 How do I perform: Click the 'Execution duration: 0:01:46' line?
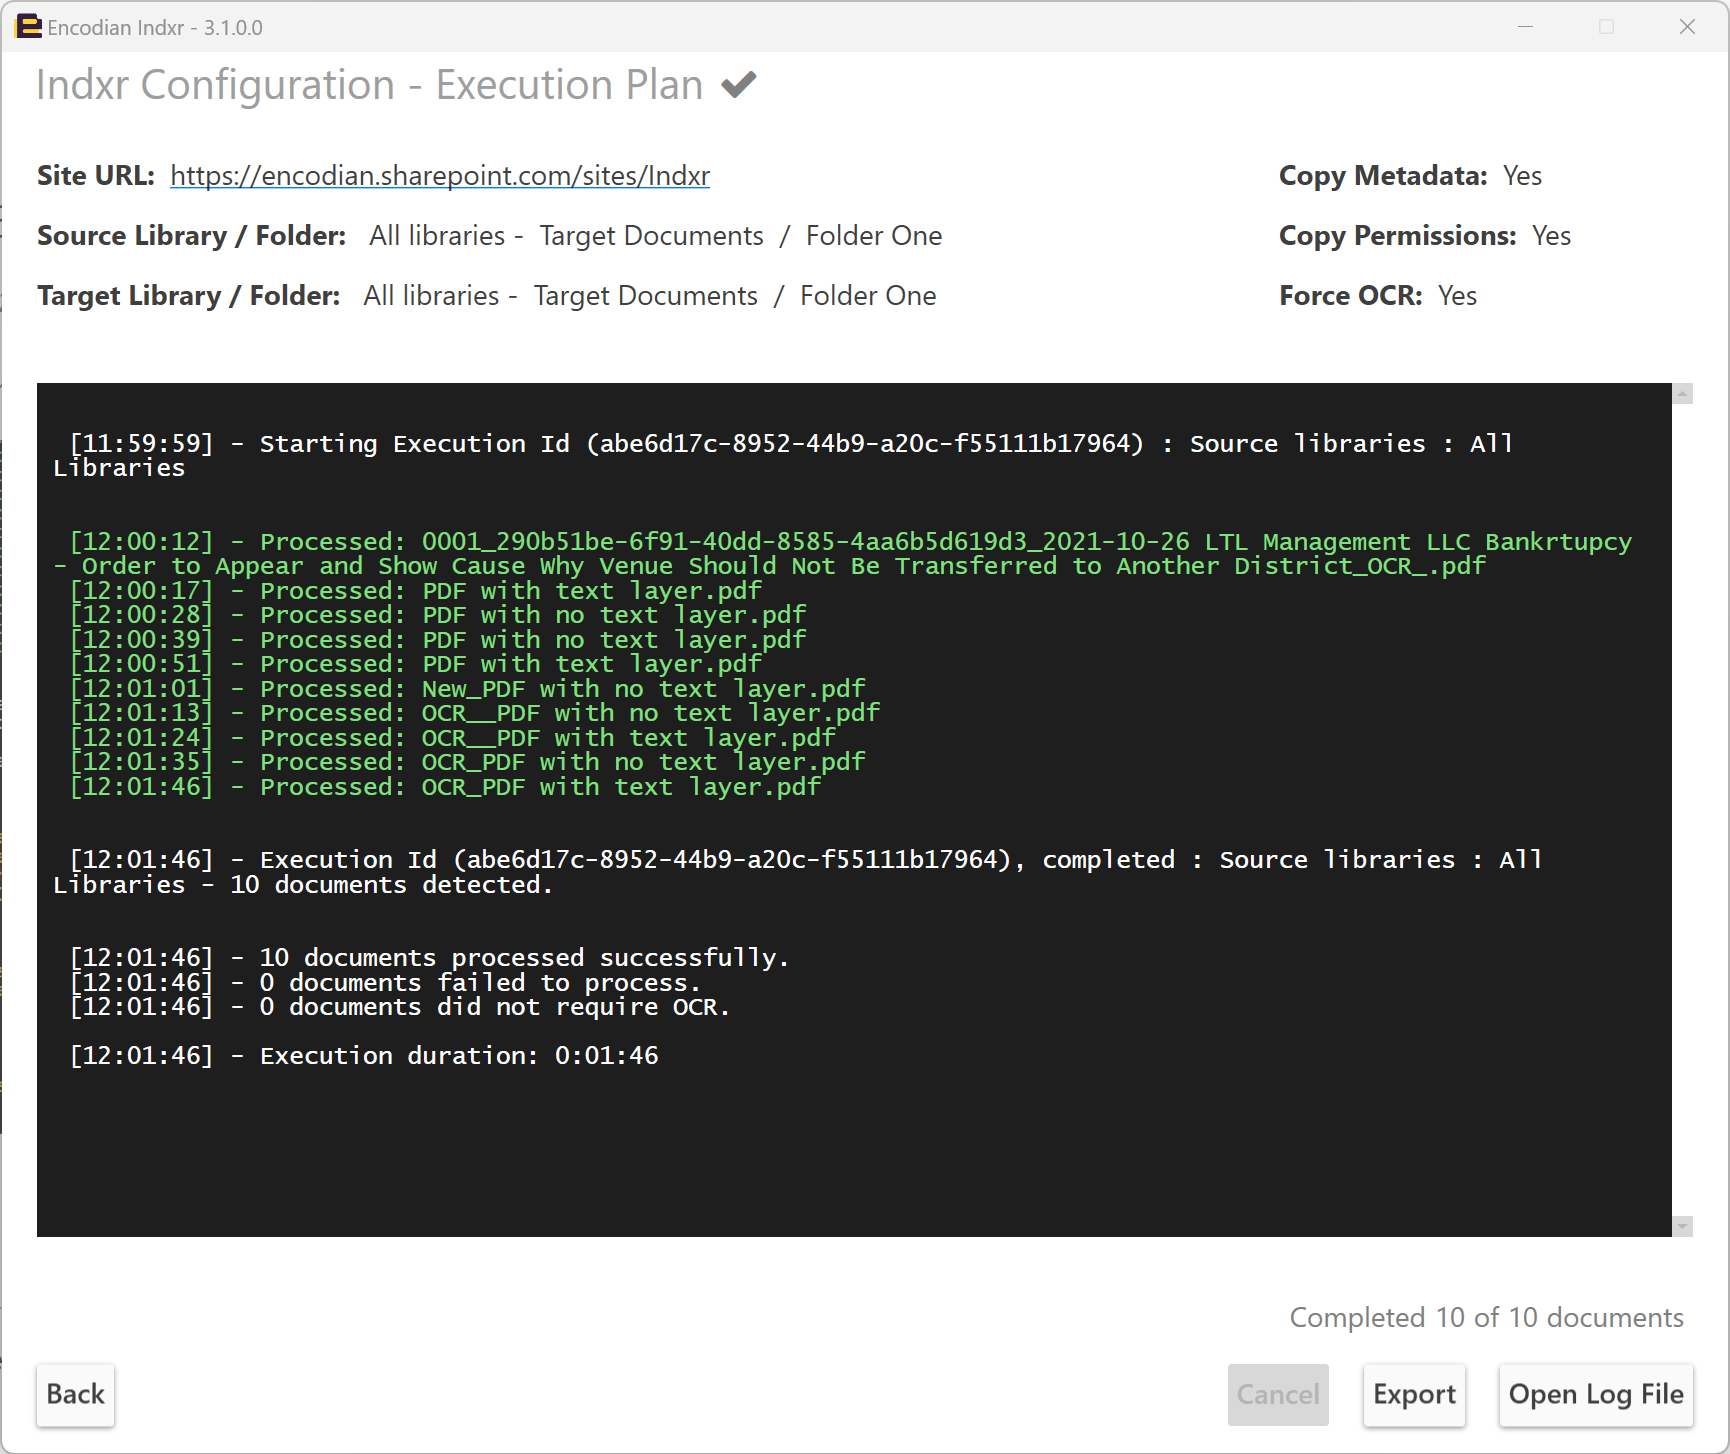coord(364,1056)
